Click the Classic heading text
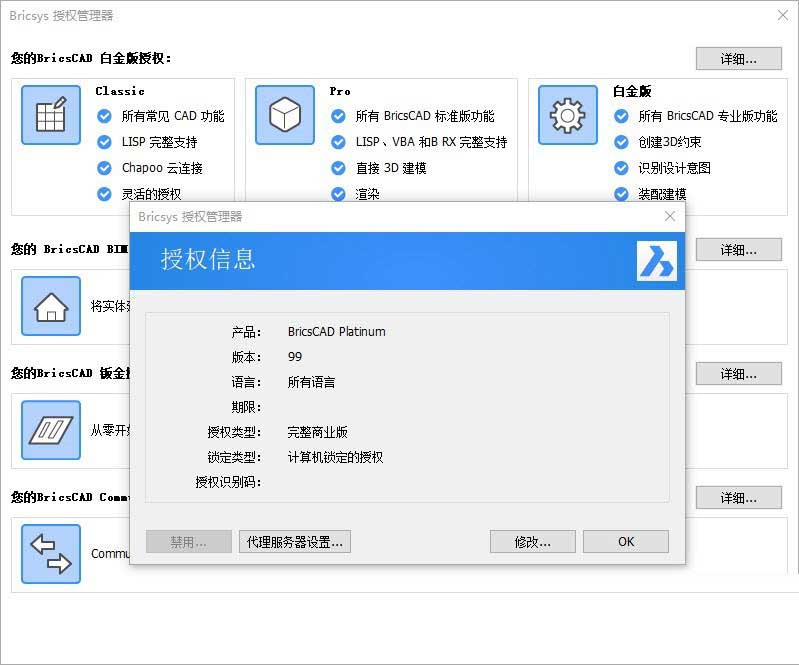The width and height of the screenshot is (799, 665). click(120, 91)
